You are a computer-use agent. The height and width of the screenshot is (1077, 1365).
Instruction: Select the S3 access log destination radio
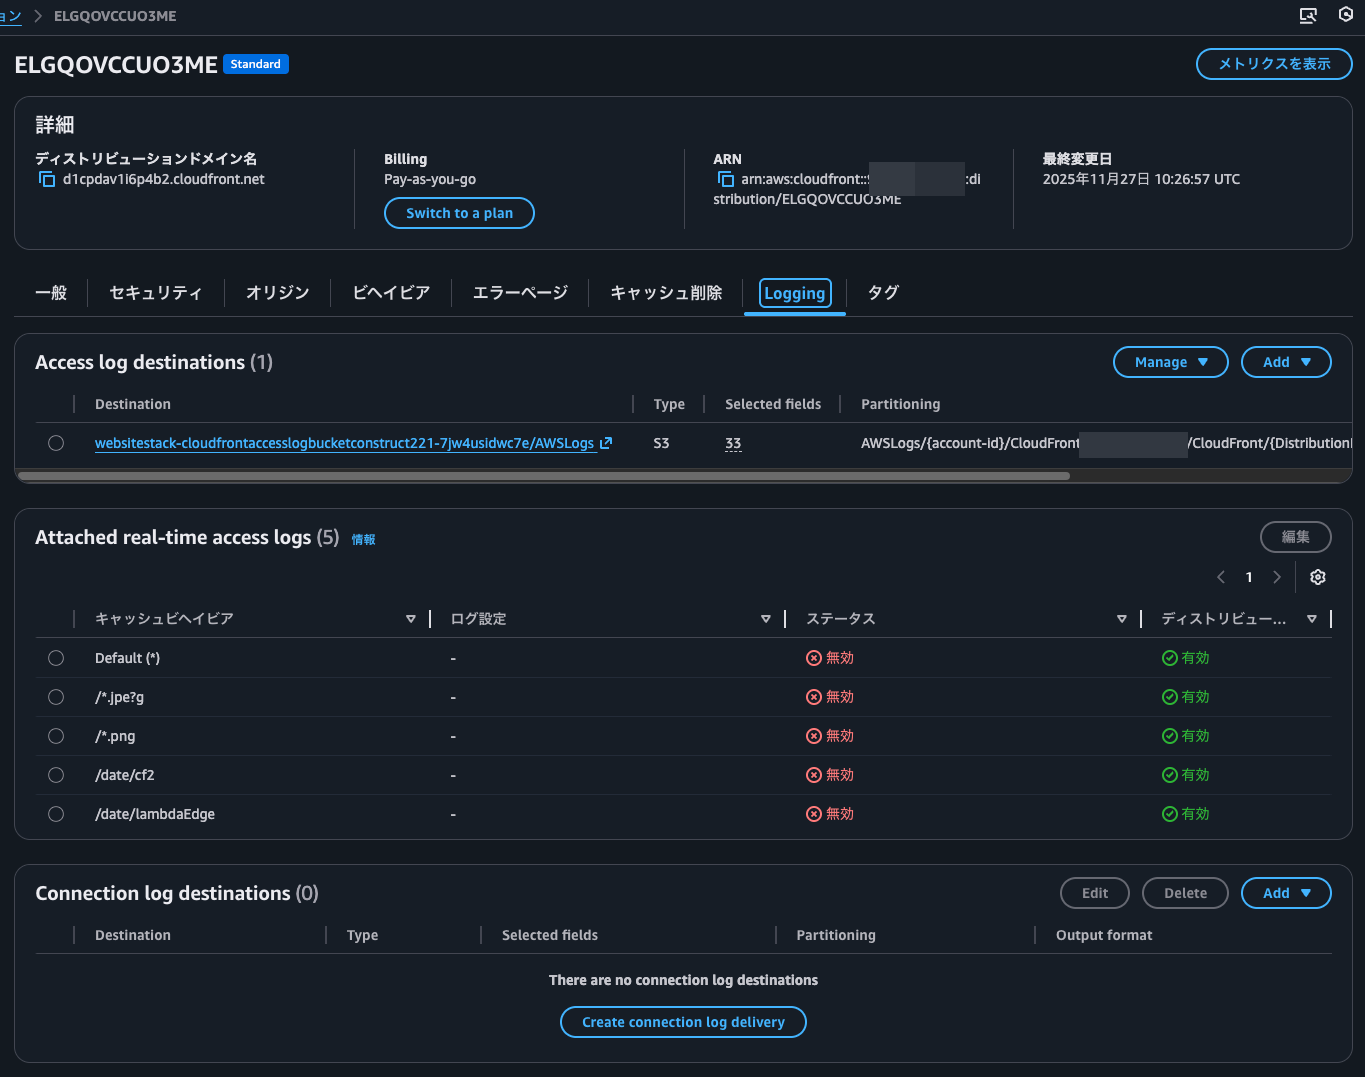point(56,443)
